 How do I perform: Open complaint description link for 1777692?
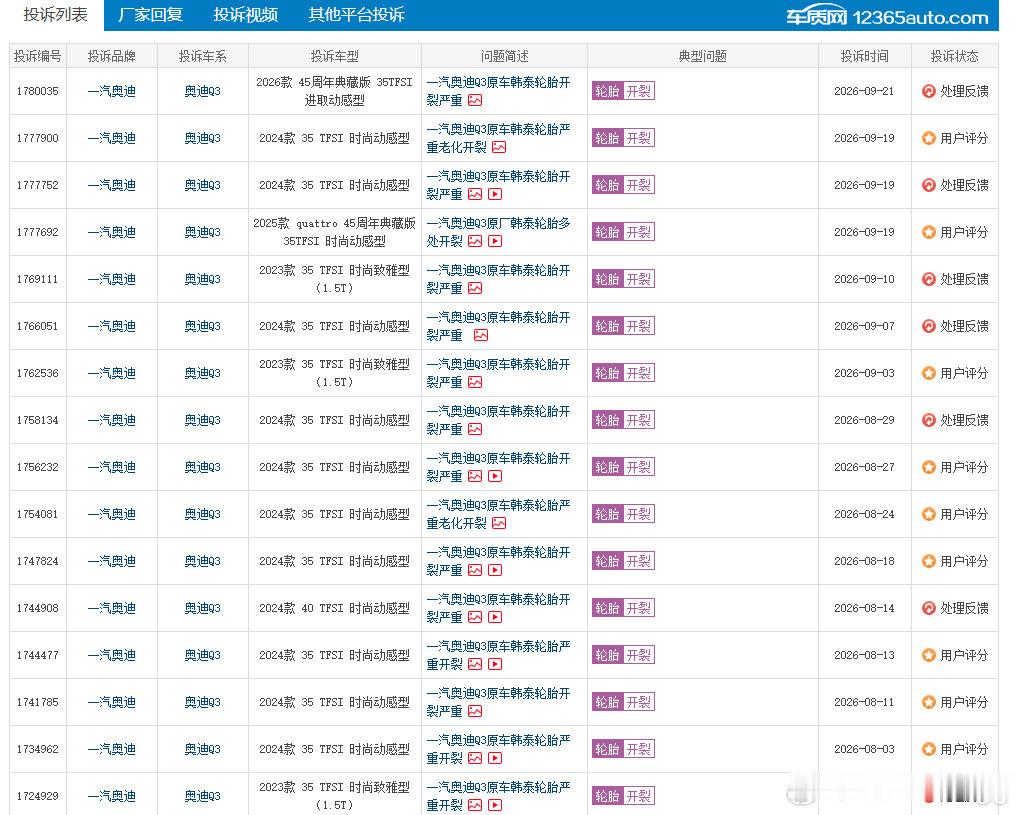(498, 232)
